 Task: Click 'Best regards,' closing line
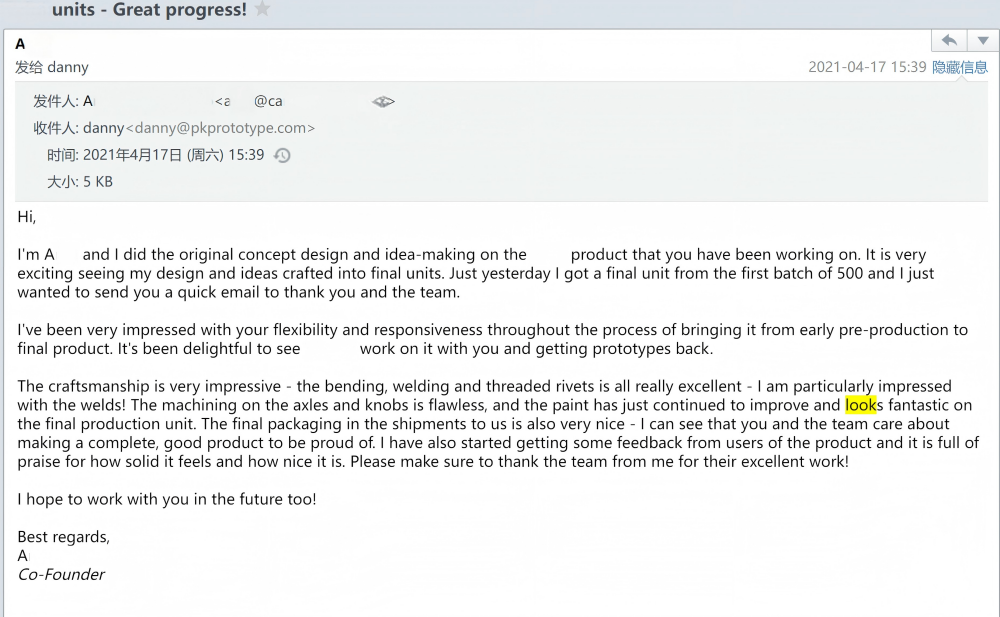pos(64,537)
